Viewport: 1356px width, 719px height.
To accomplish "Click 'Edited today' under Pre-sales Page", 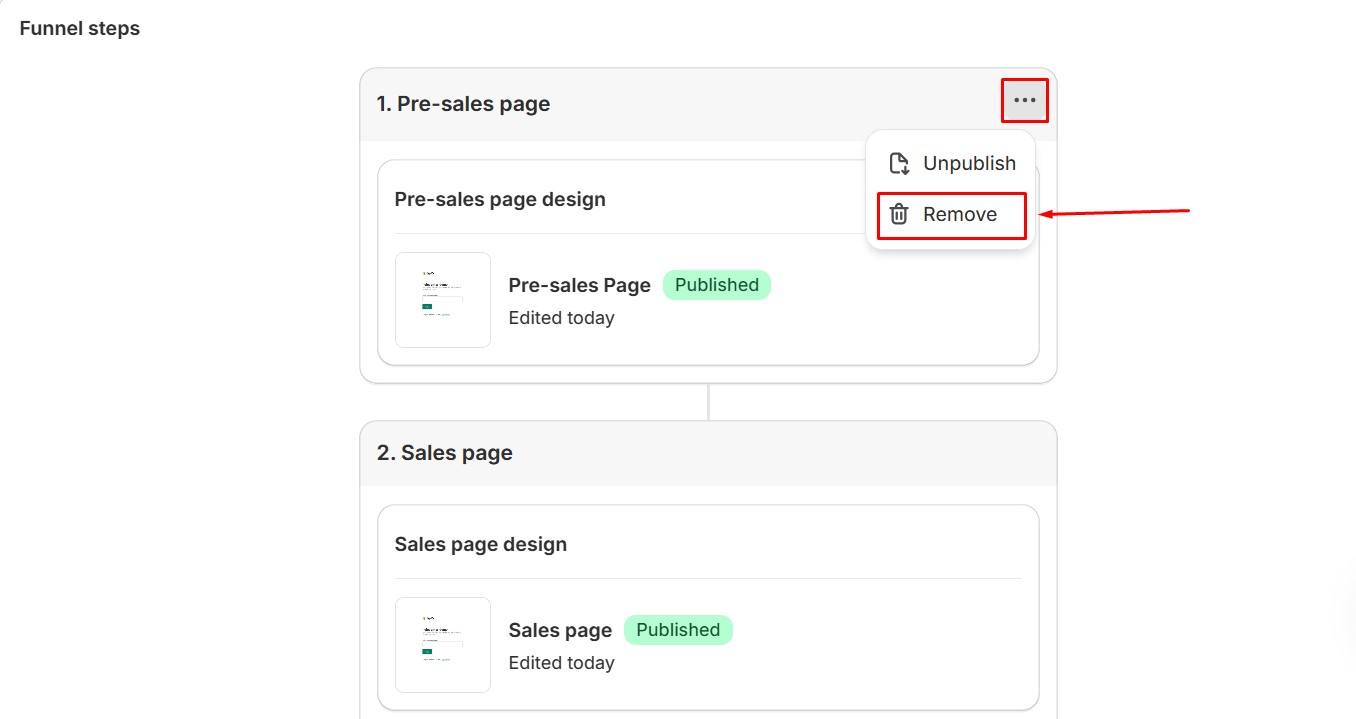I will click(x=561, y=318).
